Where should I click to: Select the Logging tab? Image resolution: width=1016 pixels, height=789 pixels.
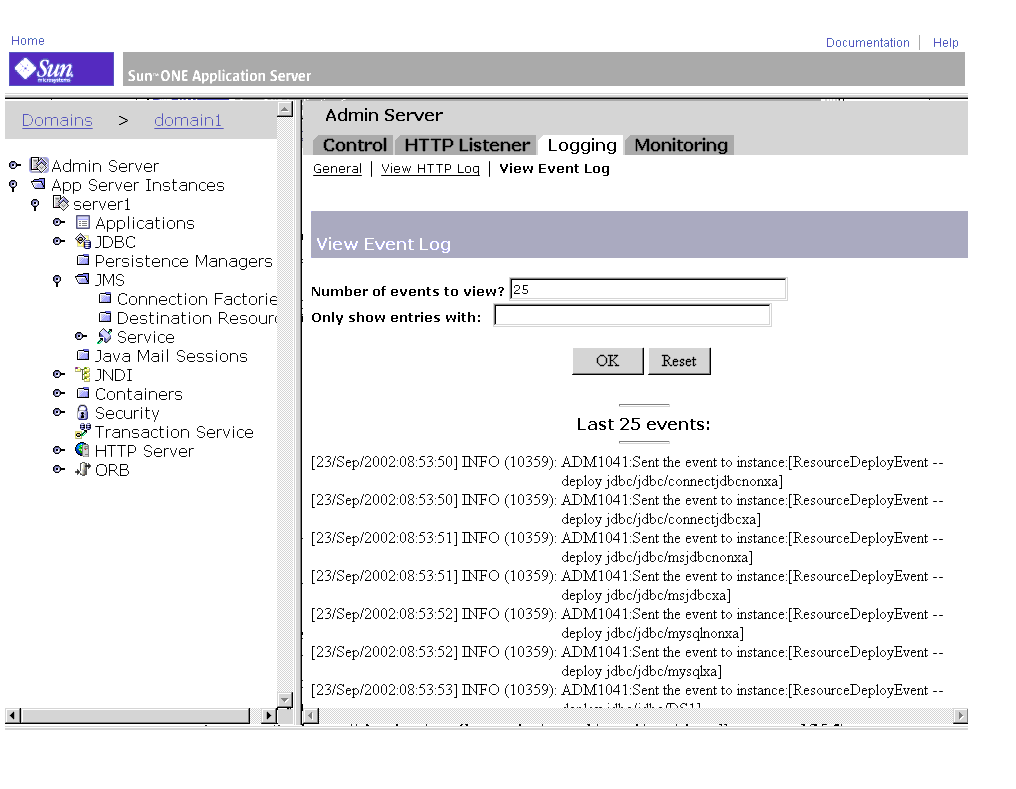tap(582, 145)
